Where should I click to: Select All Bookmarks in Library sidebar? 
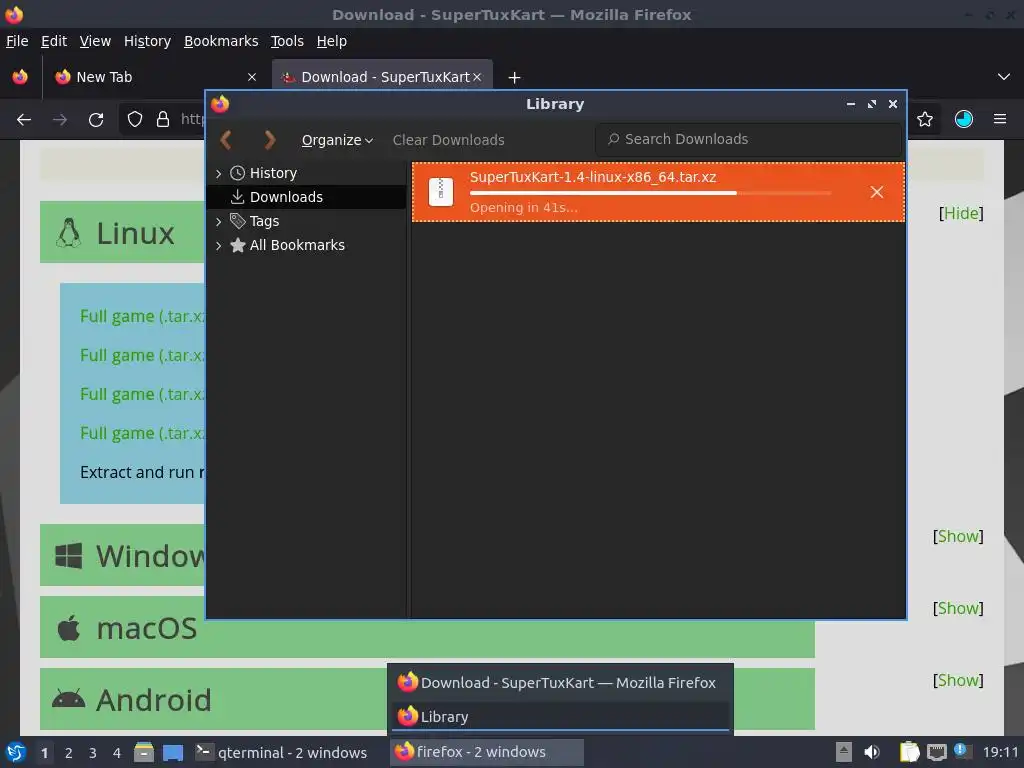click(306, 246)
